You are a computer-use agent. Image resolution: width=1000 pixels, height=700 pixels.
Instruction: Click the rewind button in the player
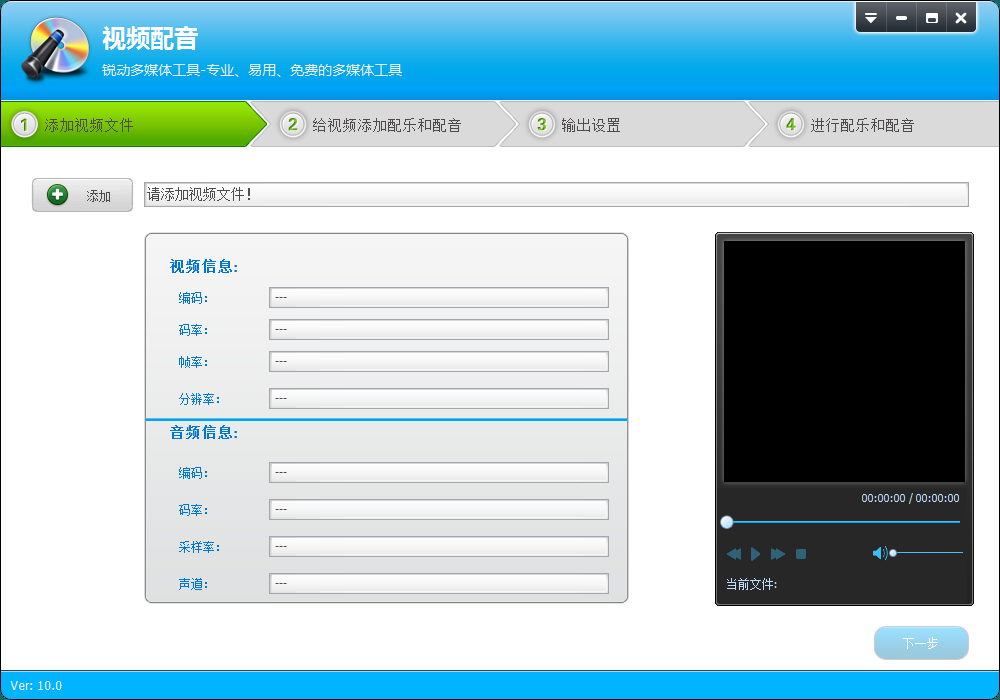pos(733,554)
